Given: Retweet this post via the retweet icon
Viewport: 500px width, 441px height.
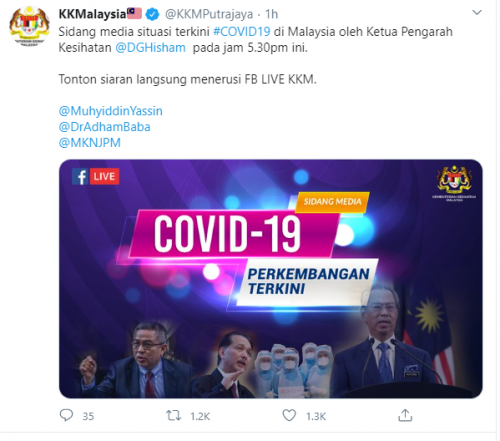Looking at the screenshot, I should pos(173,416).
